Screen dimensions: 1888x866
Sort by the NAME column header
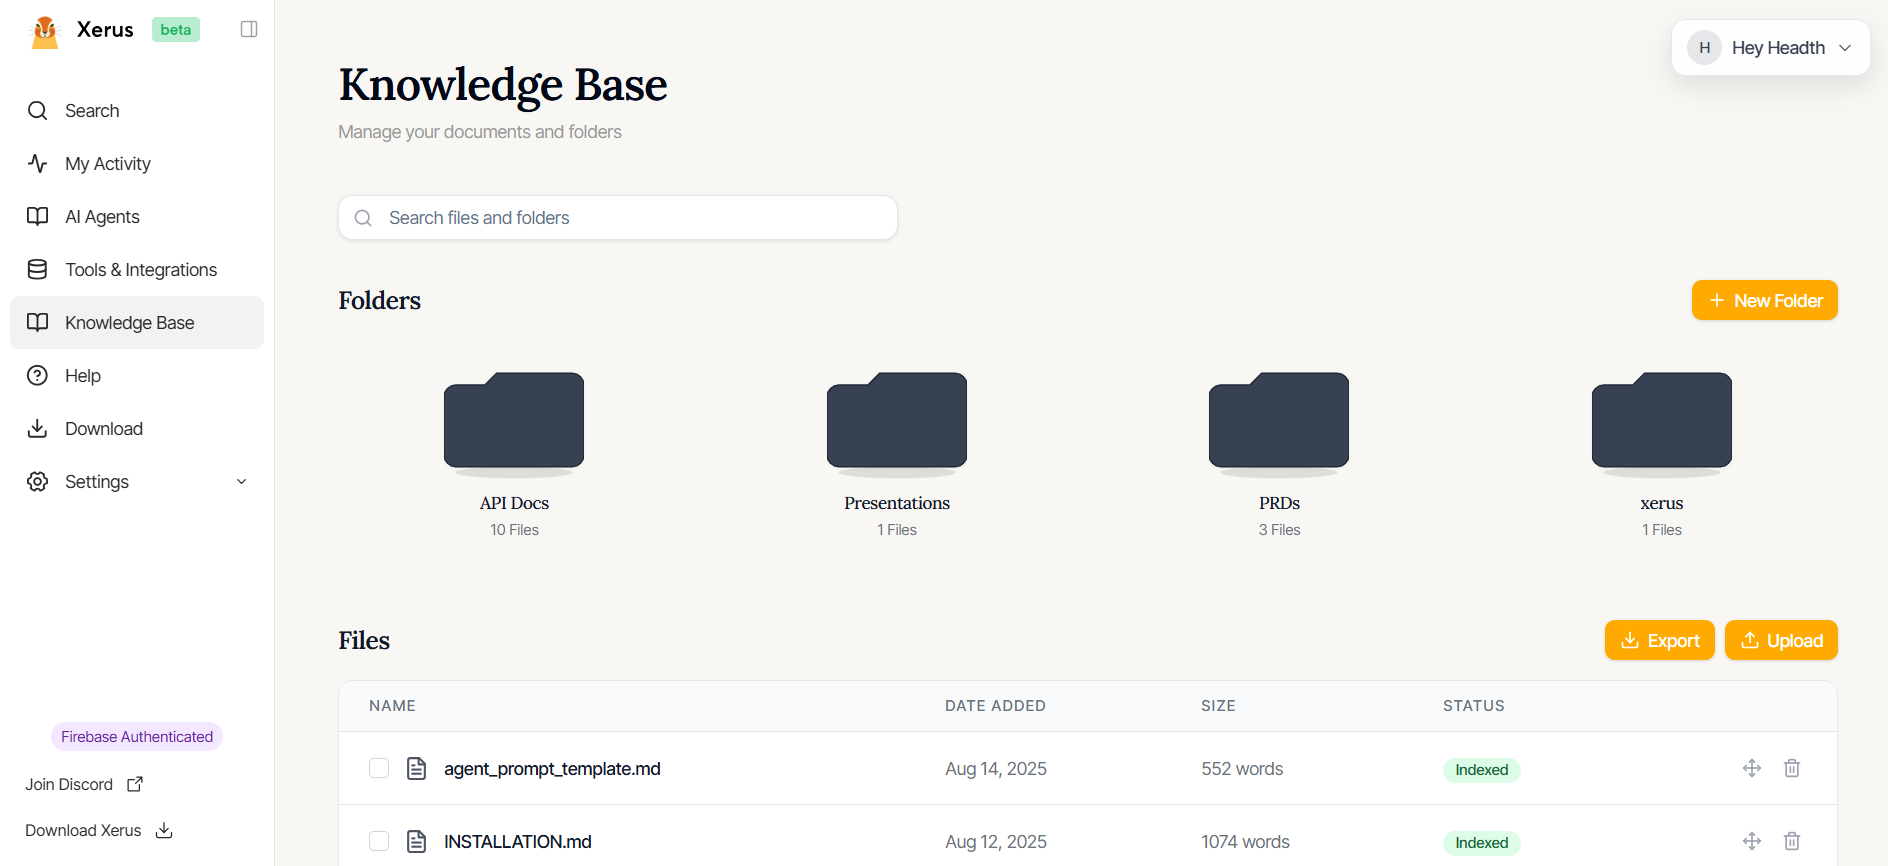392,706
